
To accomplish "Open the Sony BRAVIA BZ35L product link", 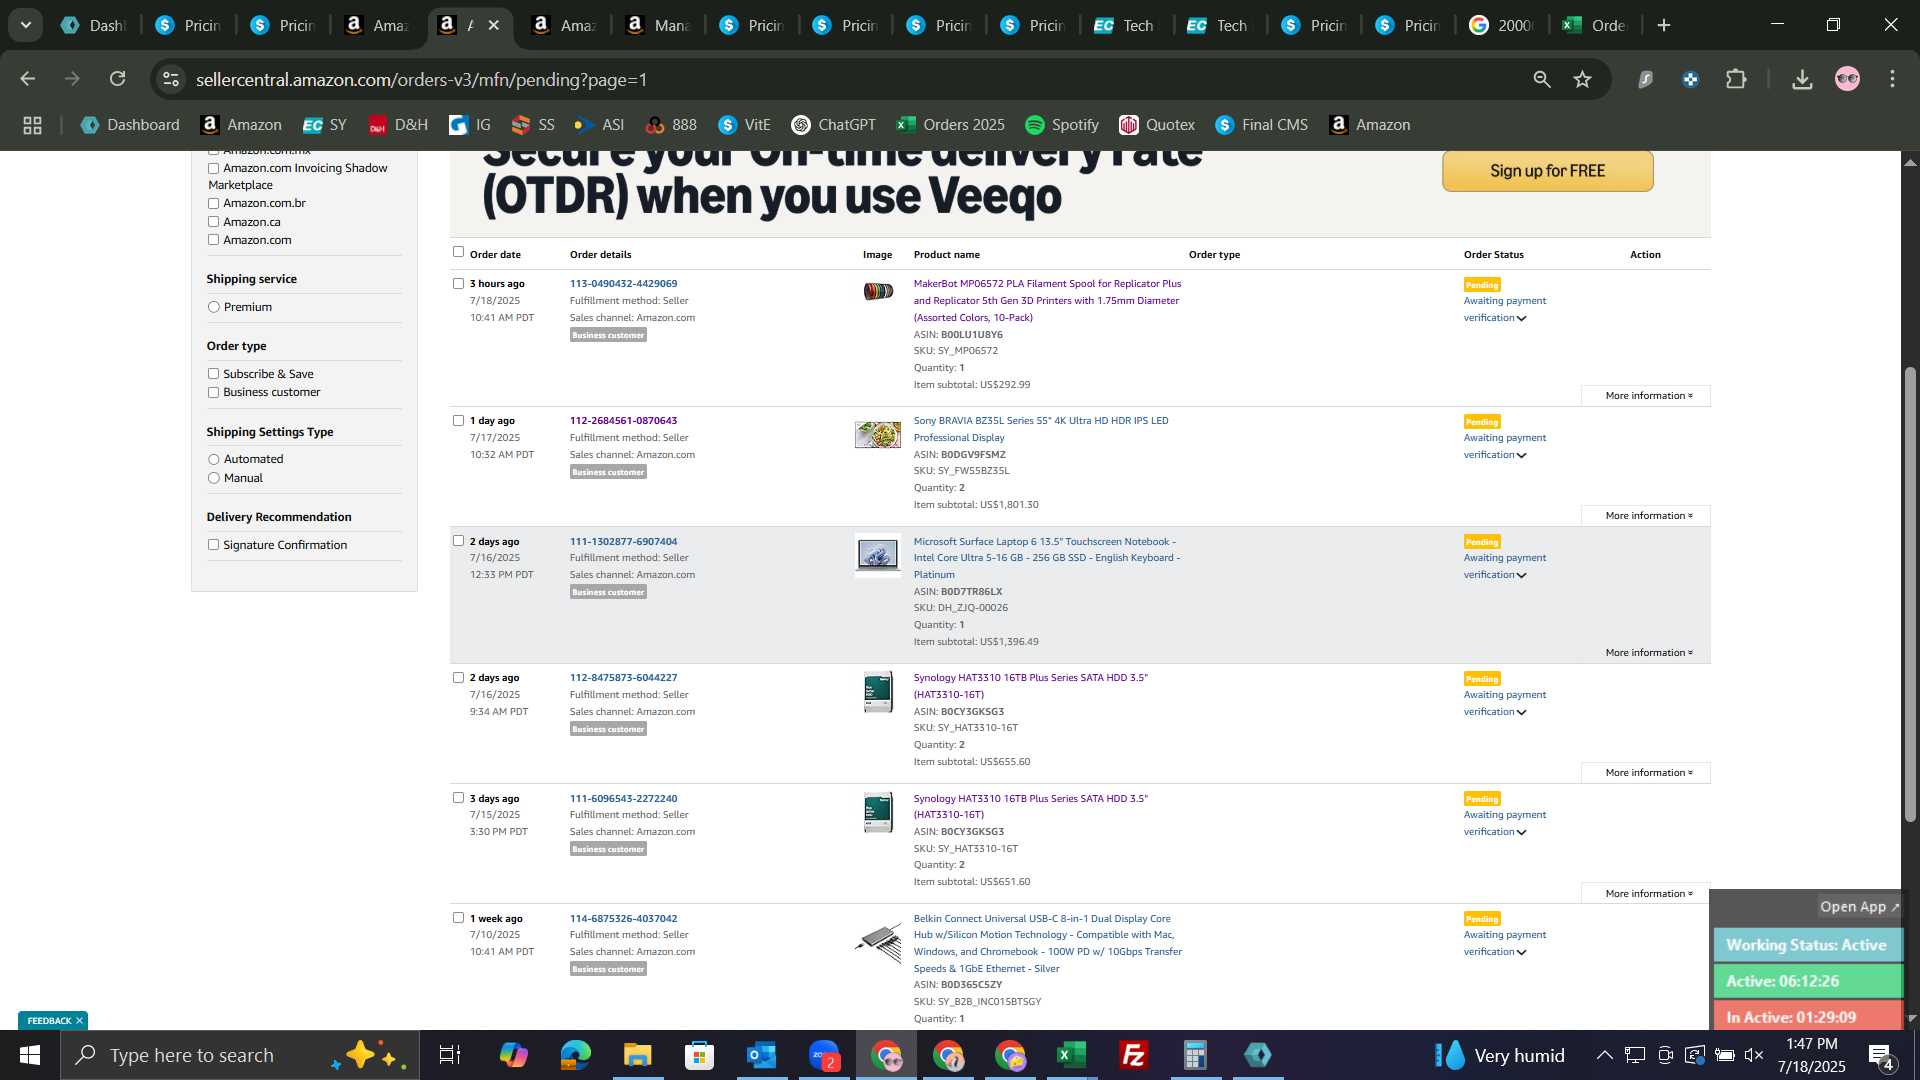I will (1040, 429).
